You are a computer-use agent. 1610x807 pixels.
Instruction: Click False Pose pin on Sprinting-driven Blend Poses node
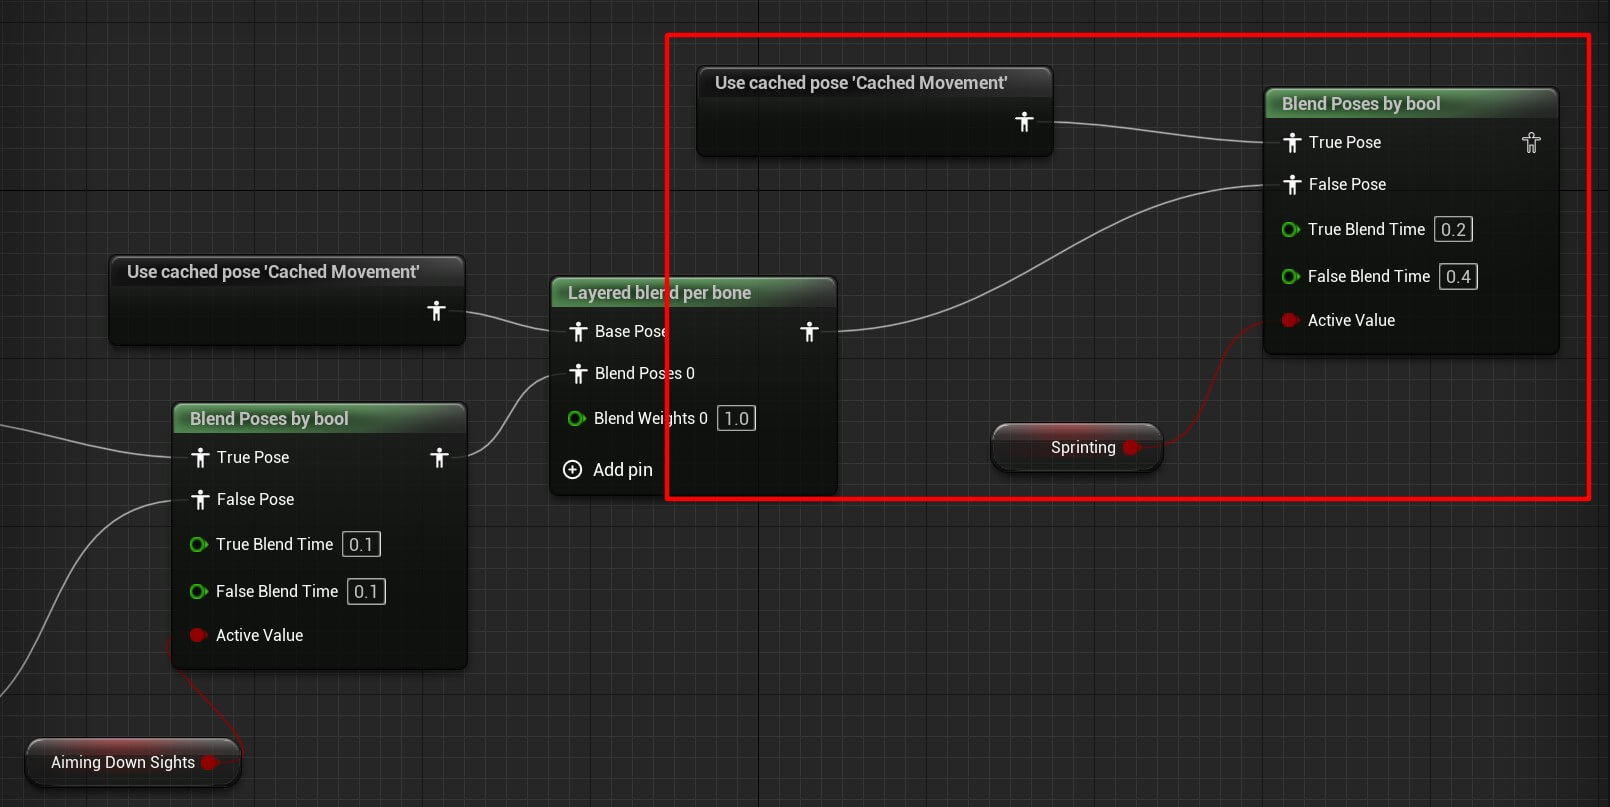pos(1292,185)
